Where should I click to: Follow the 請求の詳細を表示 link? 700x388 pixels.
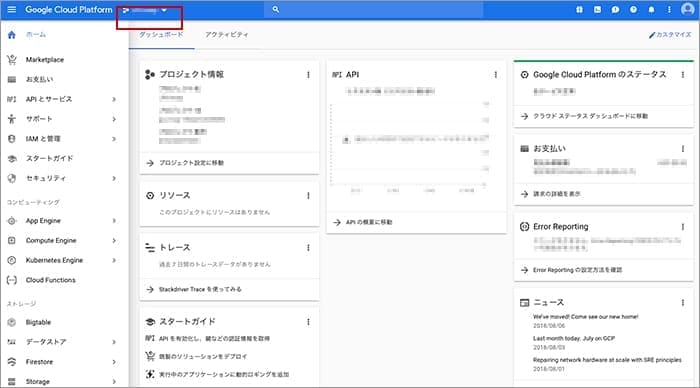click(557, 194)
